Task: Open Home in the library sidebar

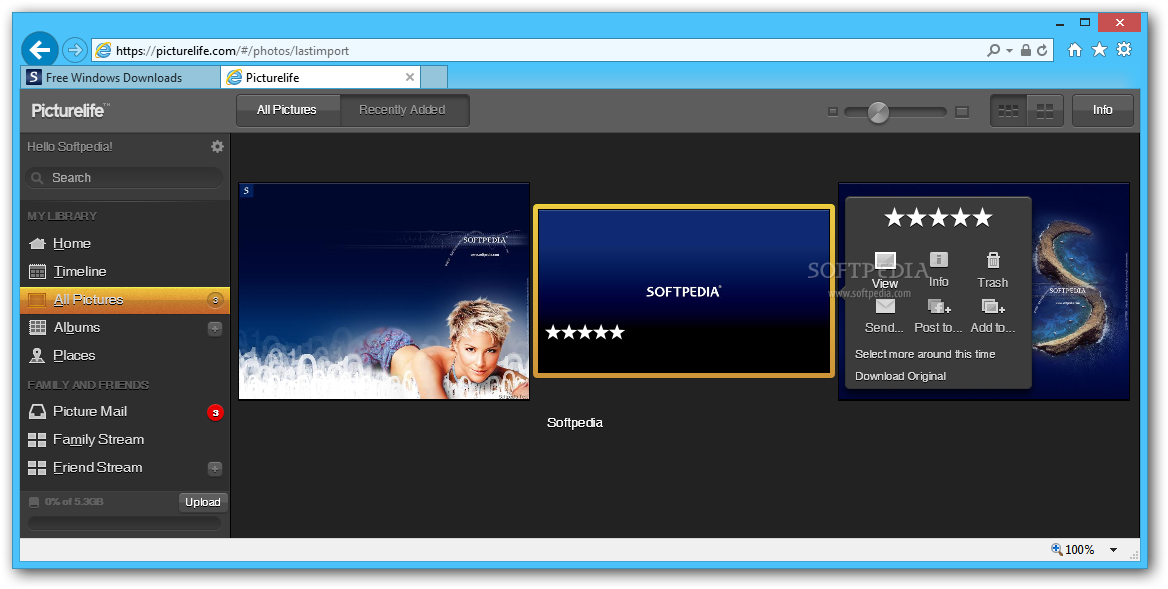Action: click(125, 243)
